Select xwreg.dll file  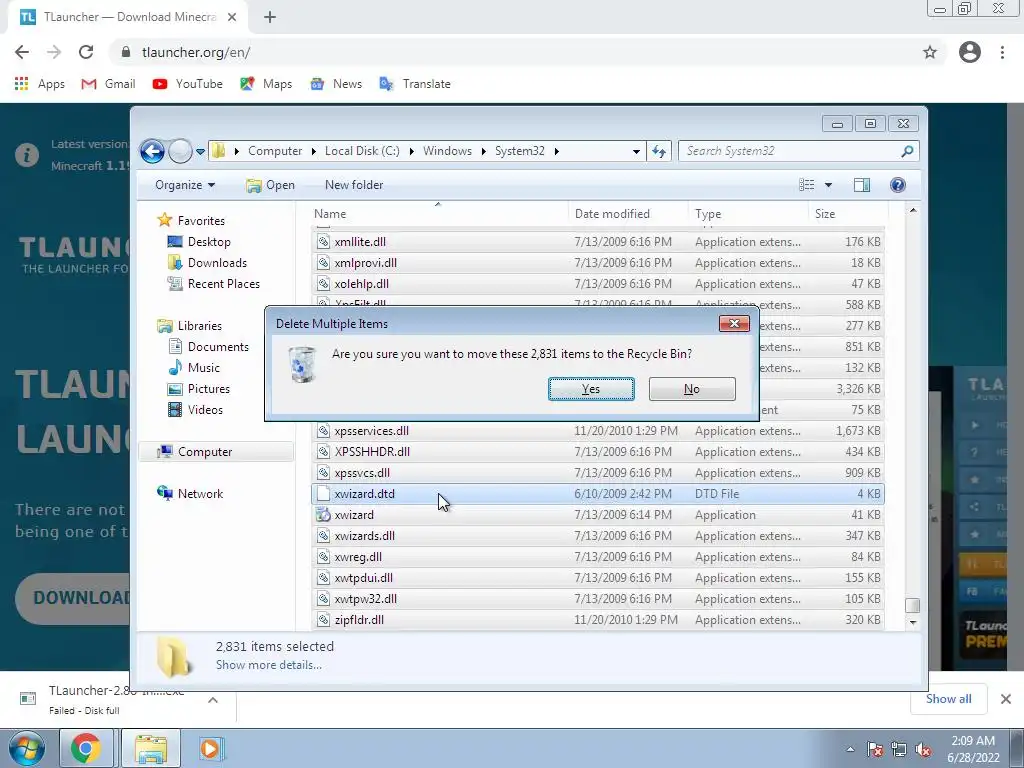click(x=598, y=557)
